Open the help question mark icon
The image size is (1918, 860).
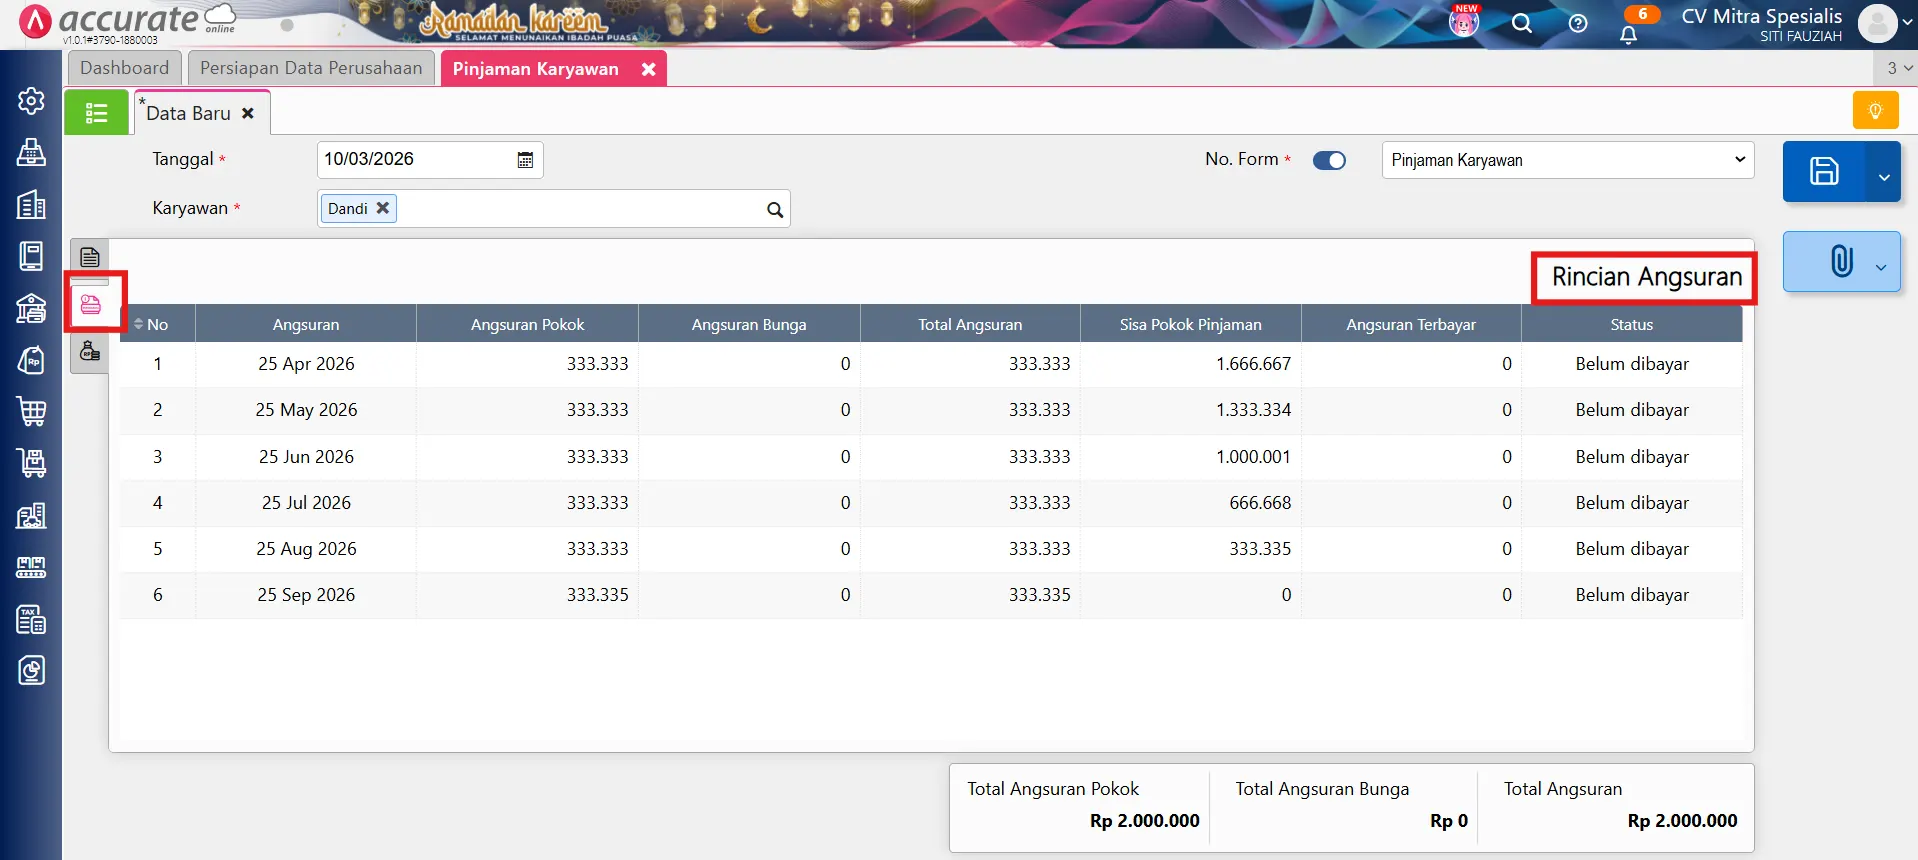(x=1577, y=24)
